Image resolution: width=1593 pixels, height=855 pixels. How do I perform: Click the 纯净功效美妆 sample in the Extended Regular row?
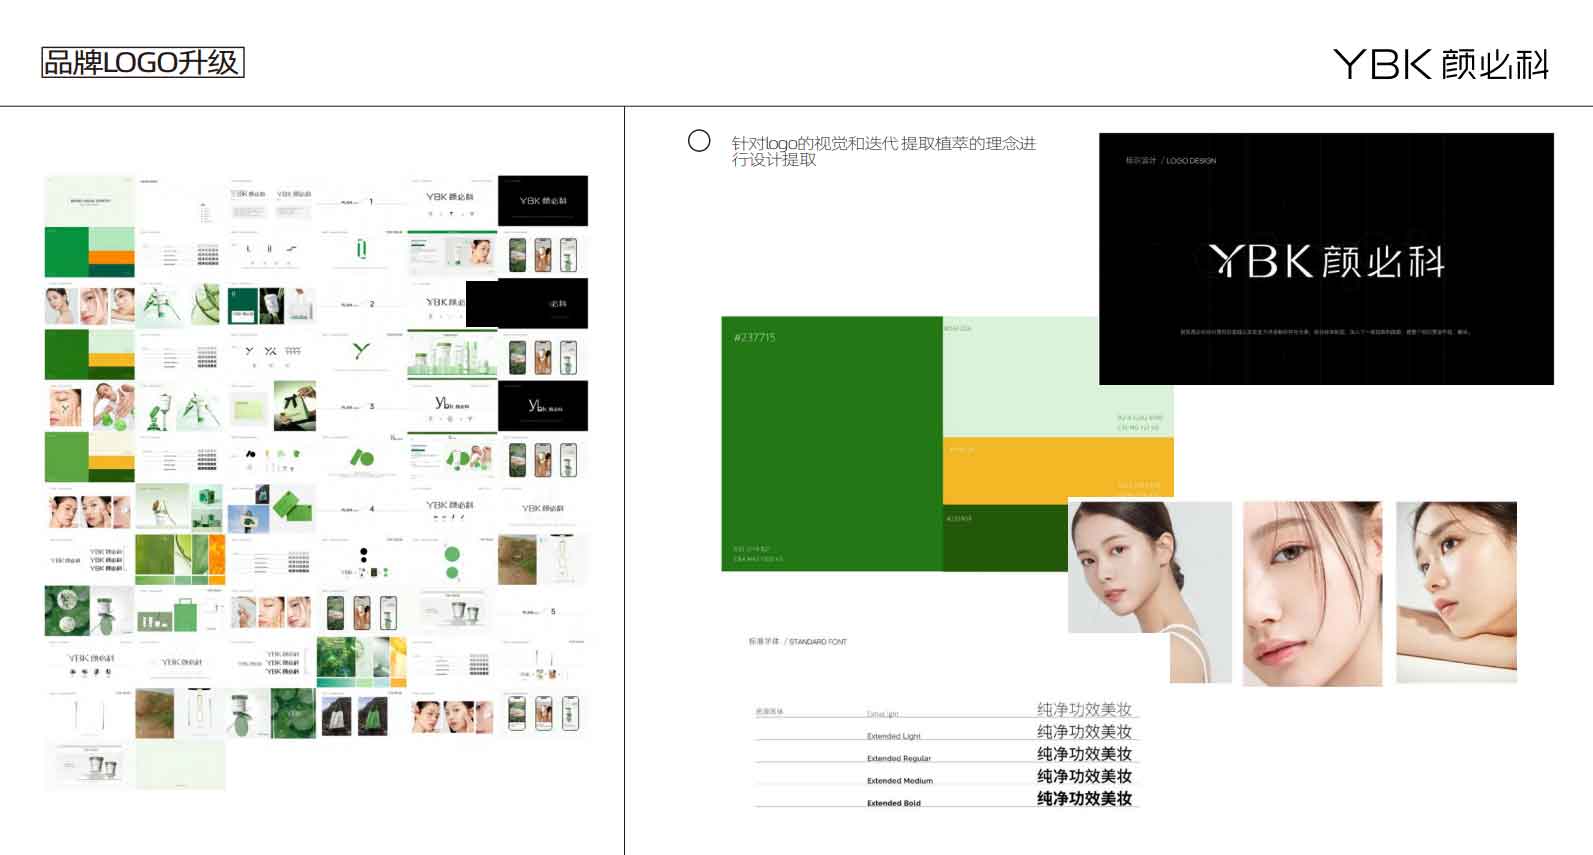click(x=1084, y=754)
